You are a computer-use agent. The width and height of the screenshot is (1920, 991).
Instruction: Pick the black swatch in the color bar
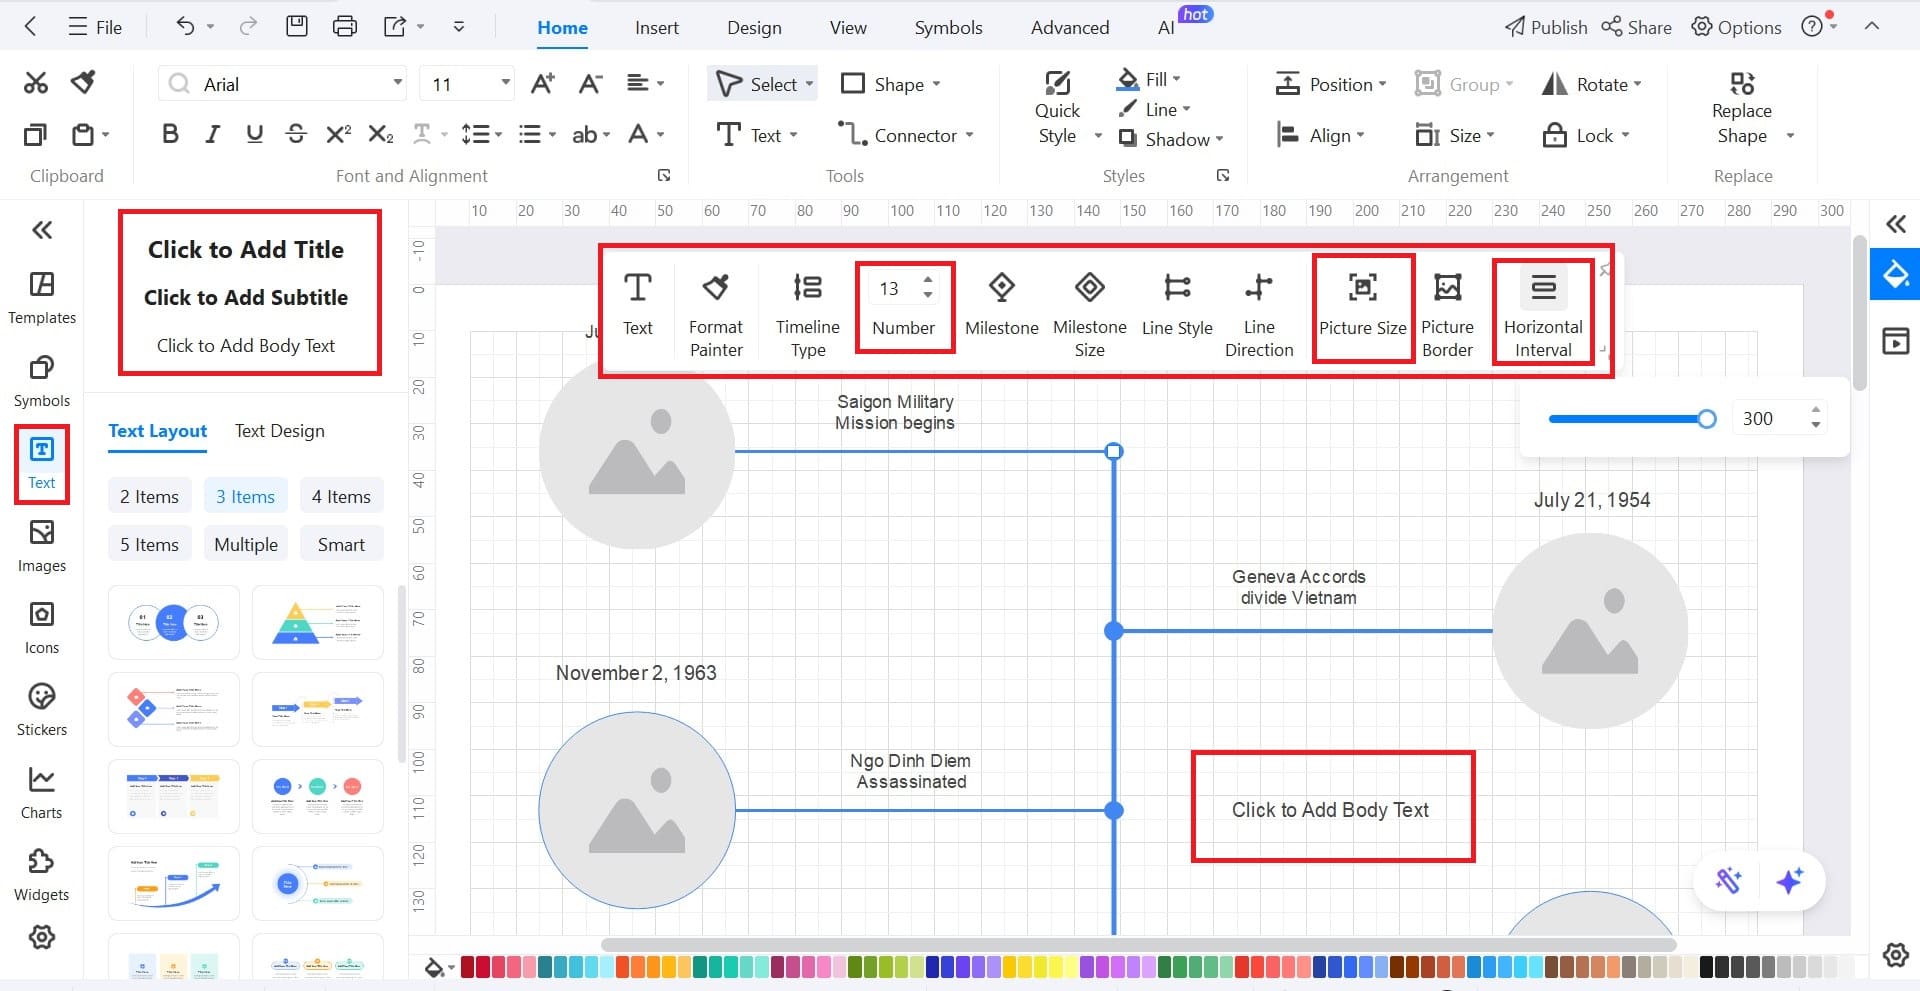[1707, 967]
